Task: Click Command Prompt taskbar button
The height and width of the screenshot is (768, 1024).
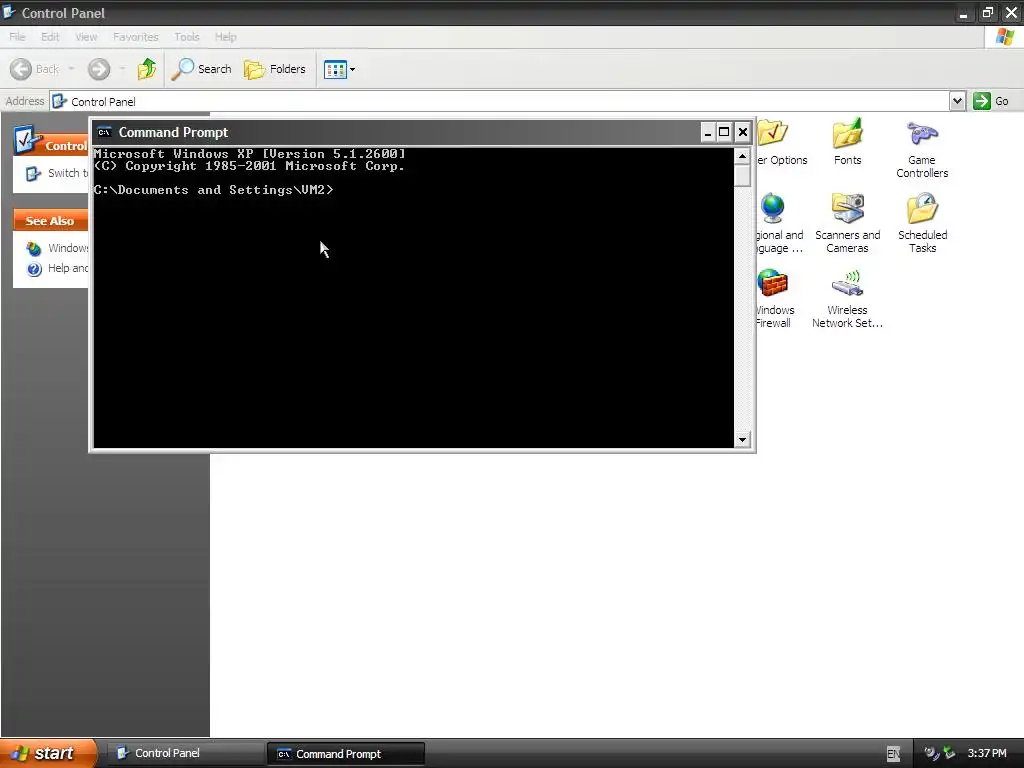Action: 345,754
